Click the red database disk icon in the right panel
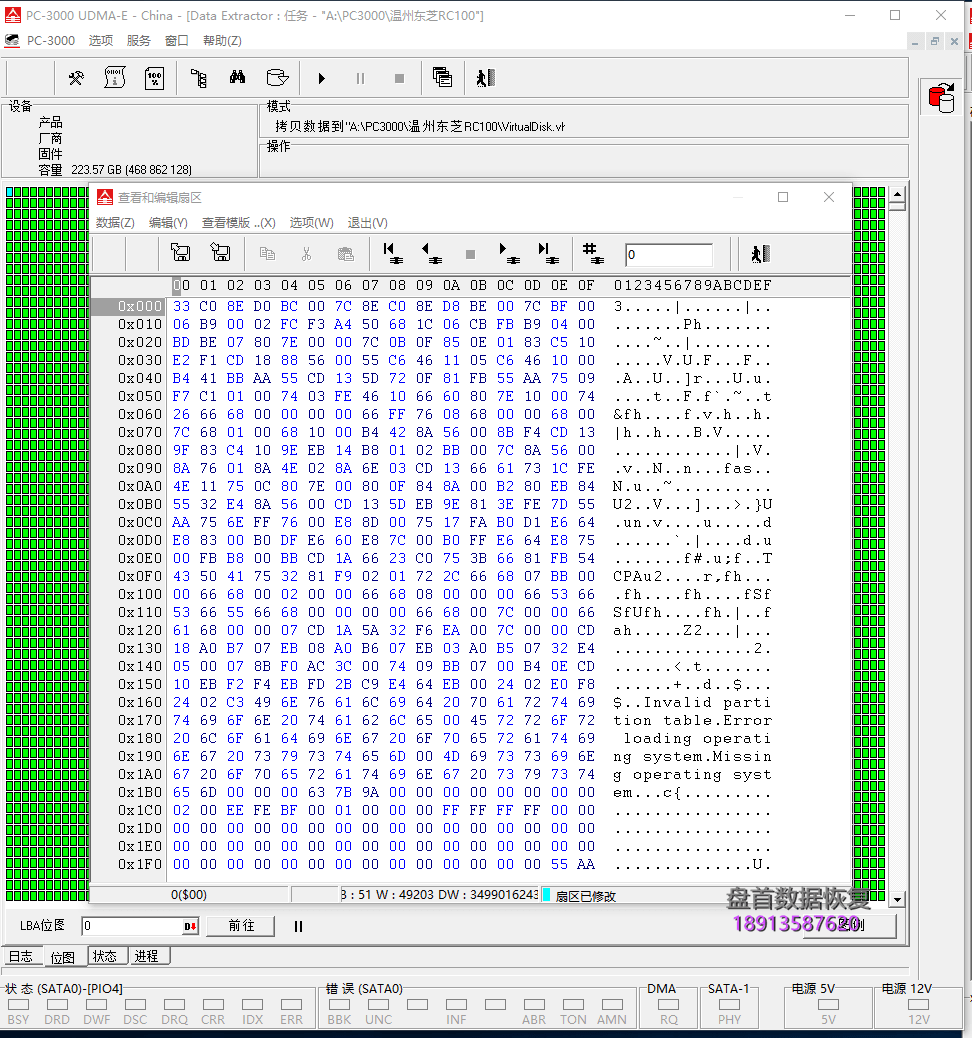 (941, 98)
